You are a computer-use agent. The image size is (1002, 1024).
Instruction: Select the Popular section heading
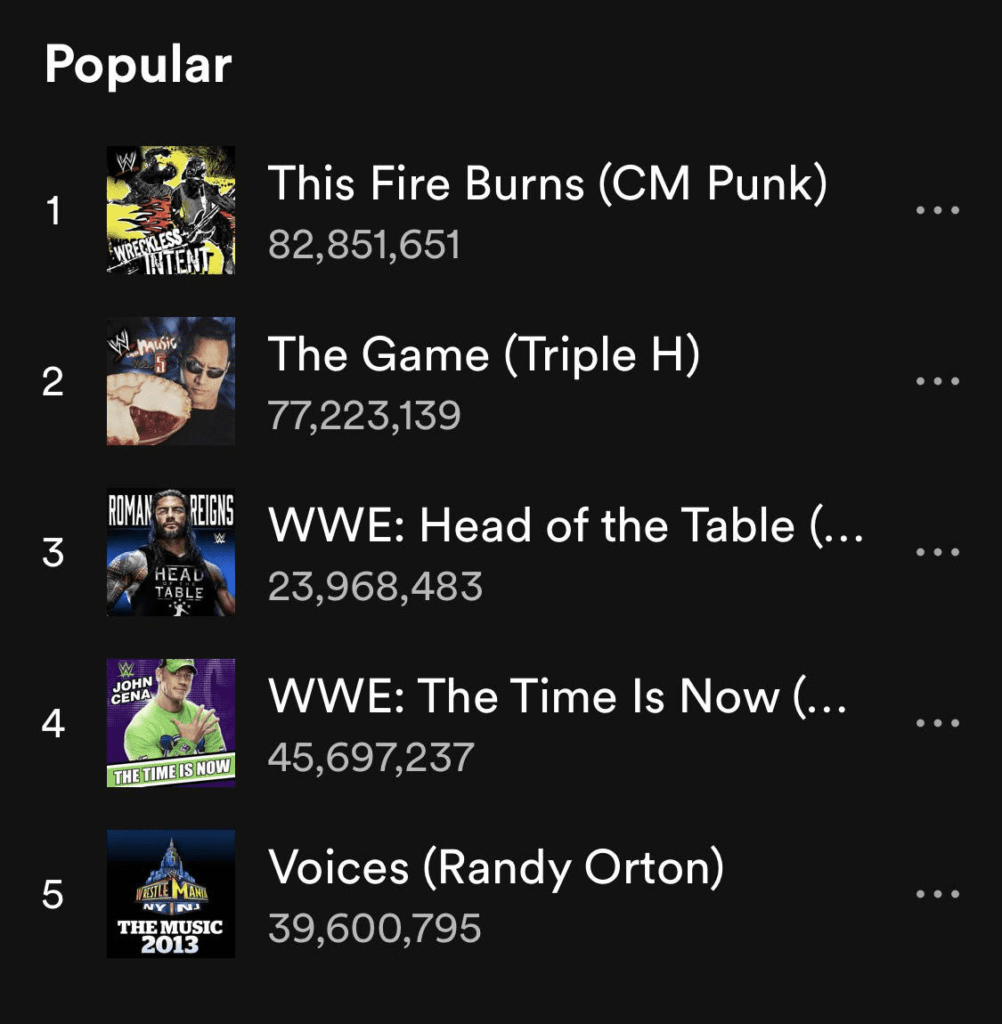[x=138, y=66]
